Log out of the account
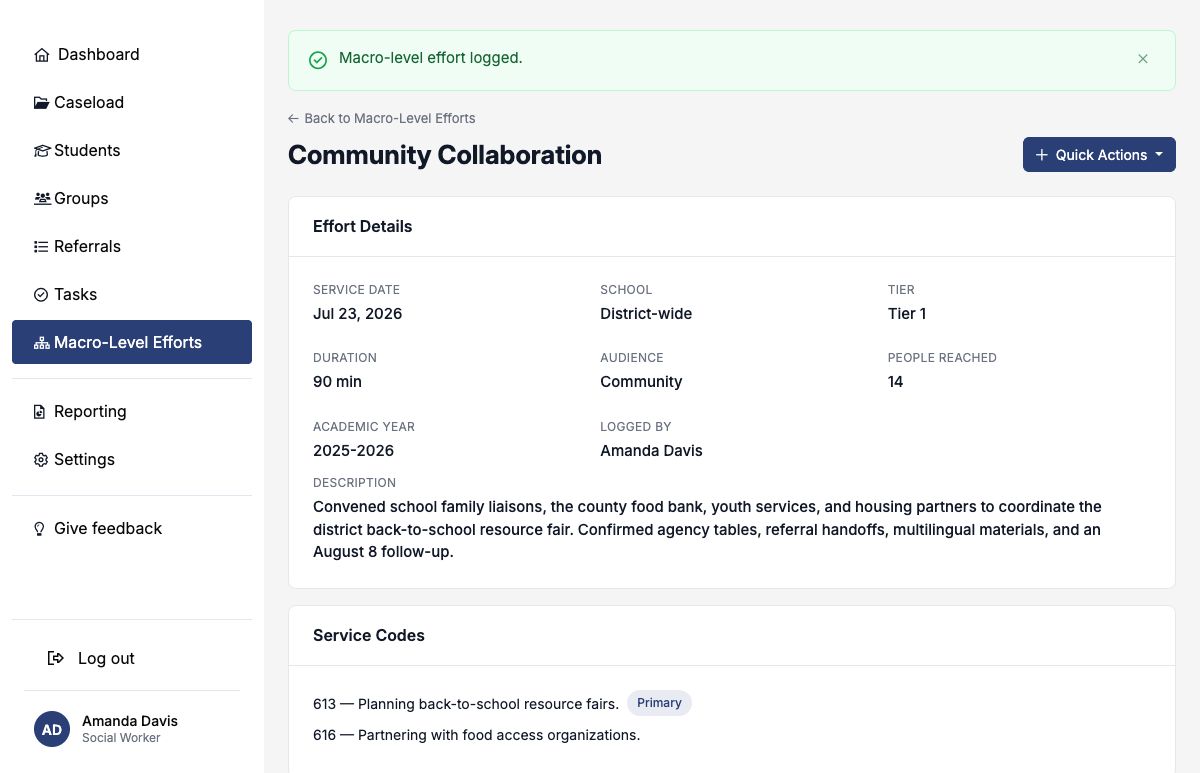The width and height of the screenshot is (1200, 773). pyautogui.click(x=132, y=658)
